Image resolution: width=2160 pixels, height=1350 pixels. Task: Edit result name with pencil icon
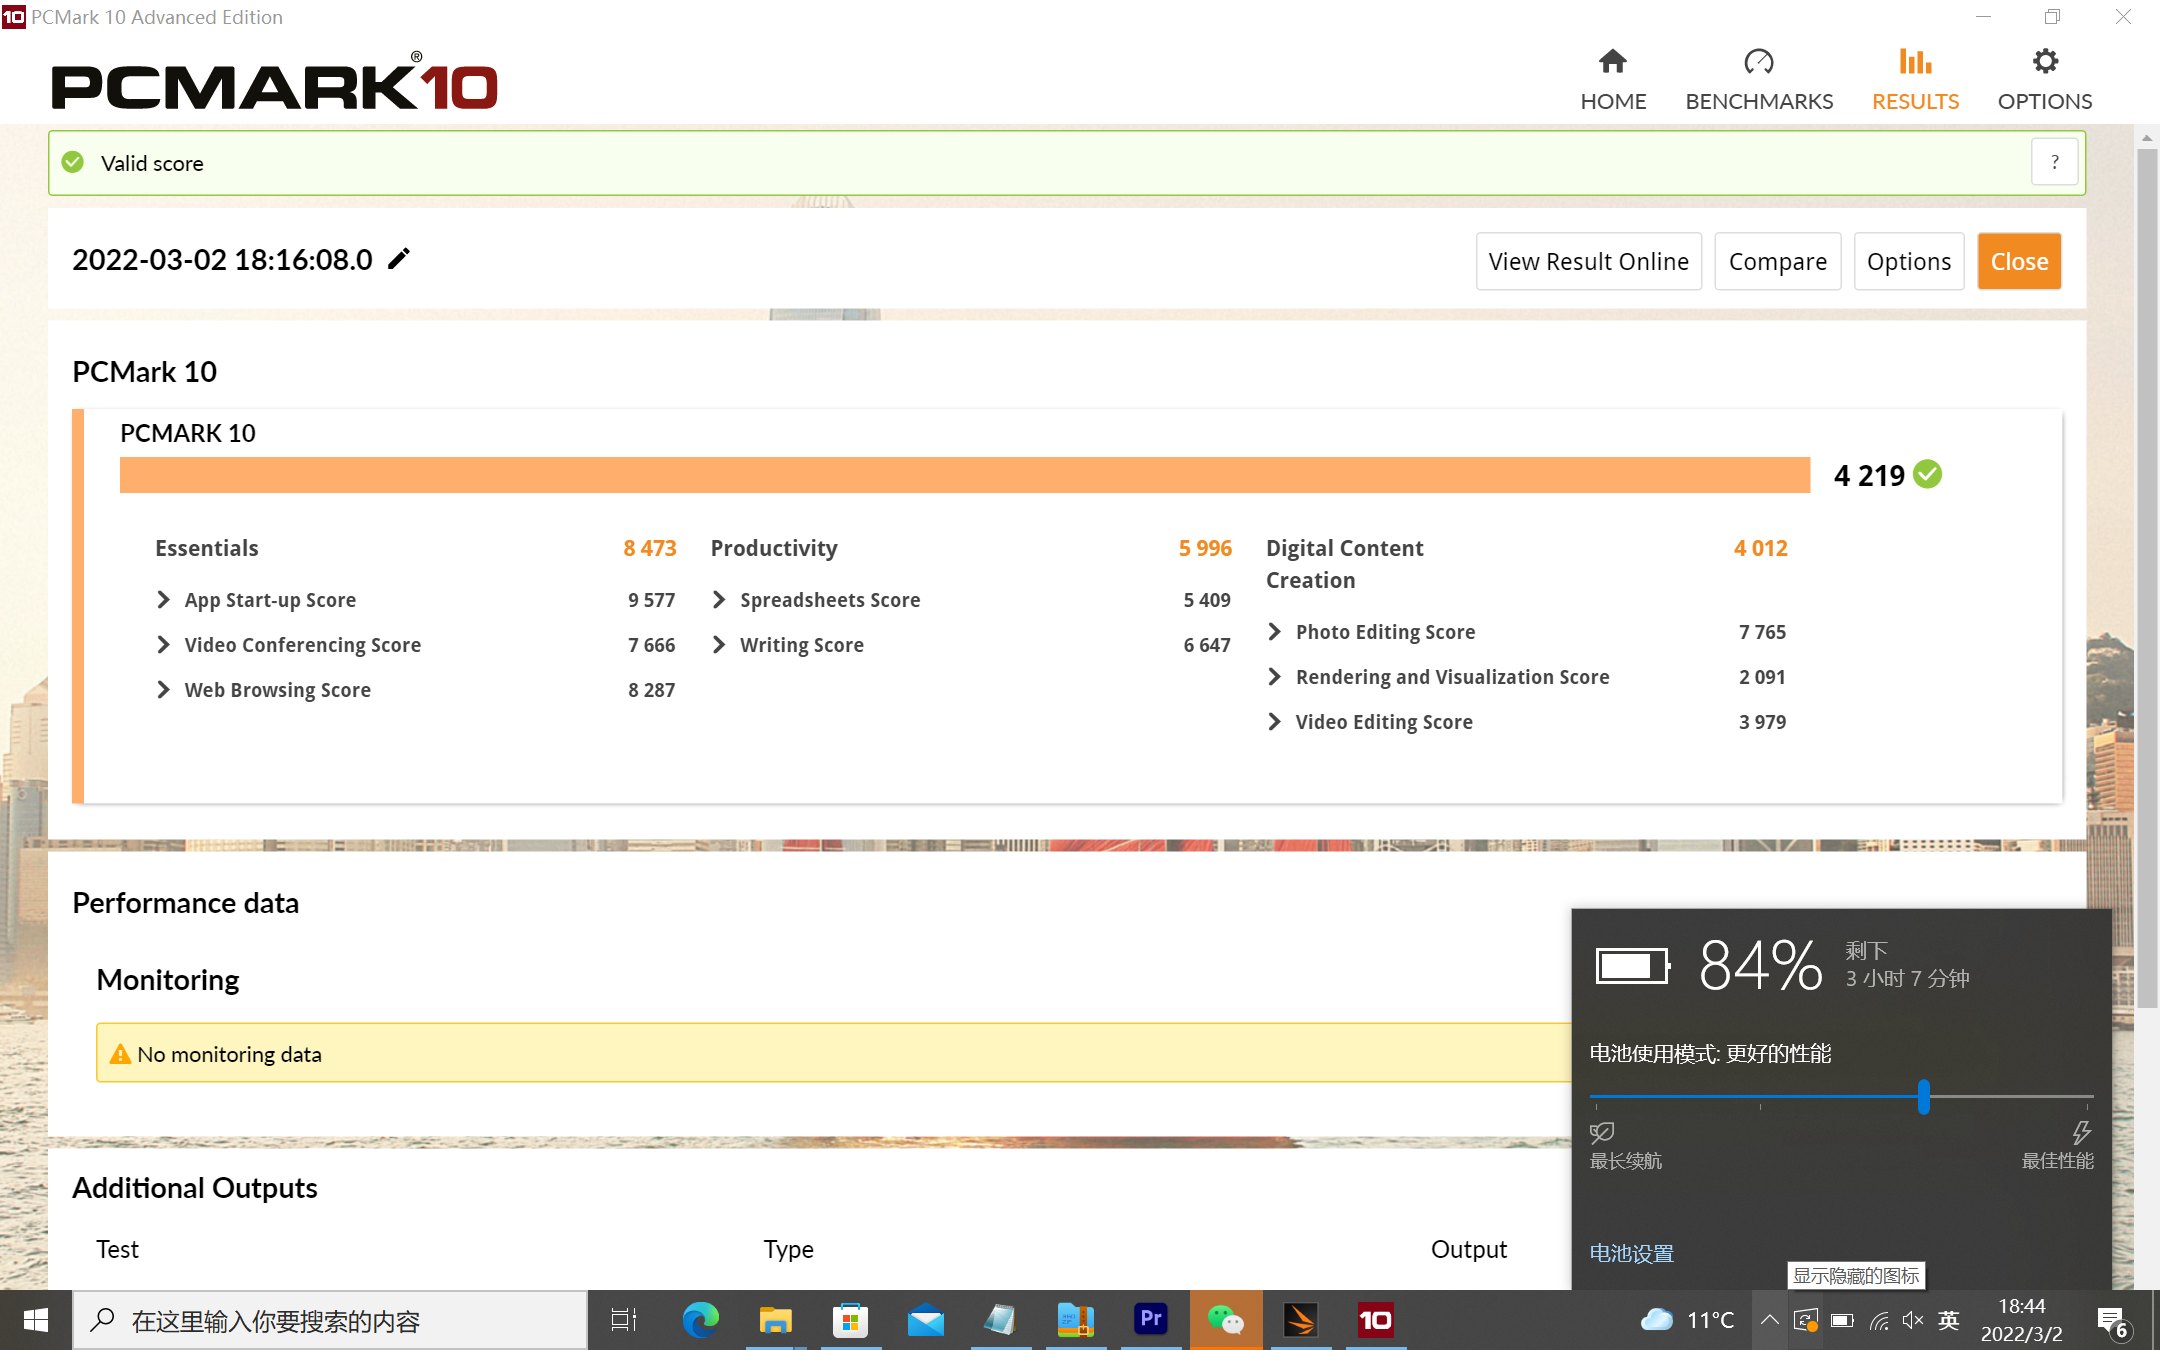(399, 259)
